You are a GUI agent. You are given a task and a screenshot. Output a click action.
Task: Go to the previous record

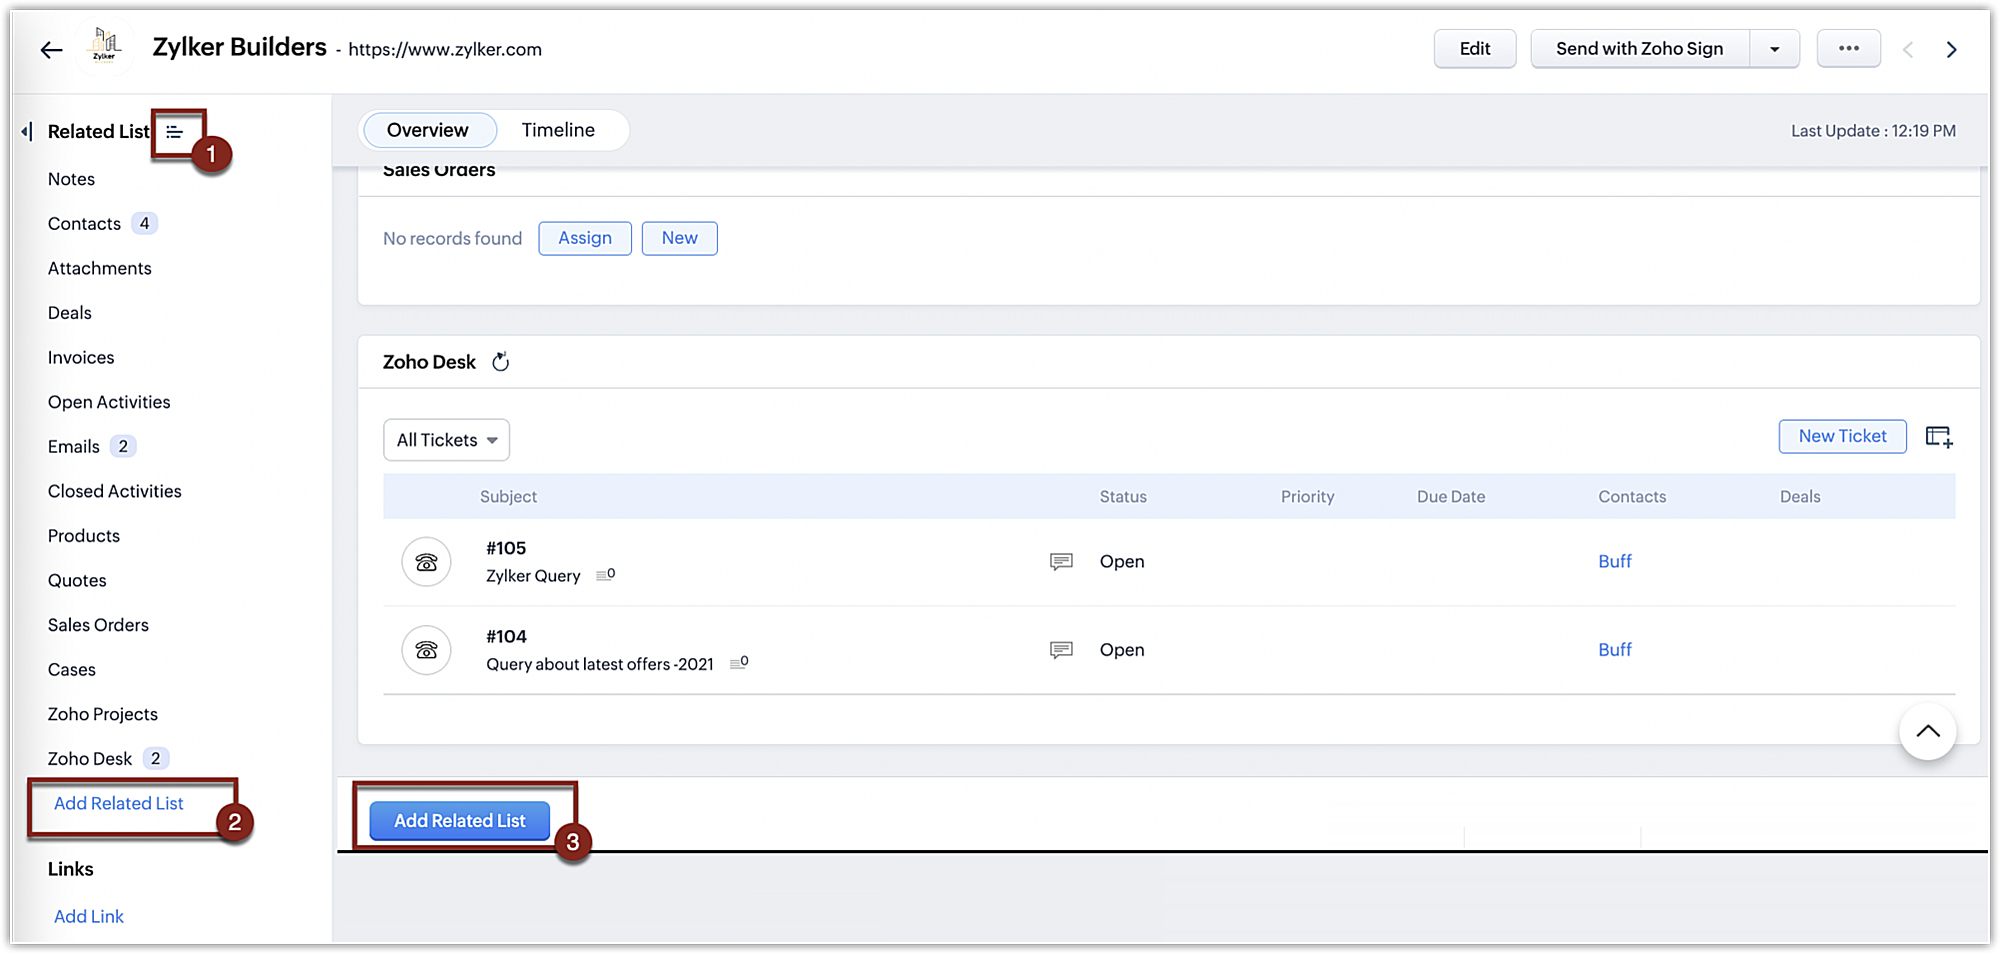tap(1908, 49)
